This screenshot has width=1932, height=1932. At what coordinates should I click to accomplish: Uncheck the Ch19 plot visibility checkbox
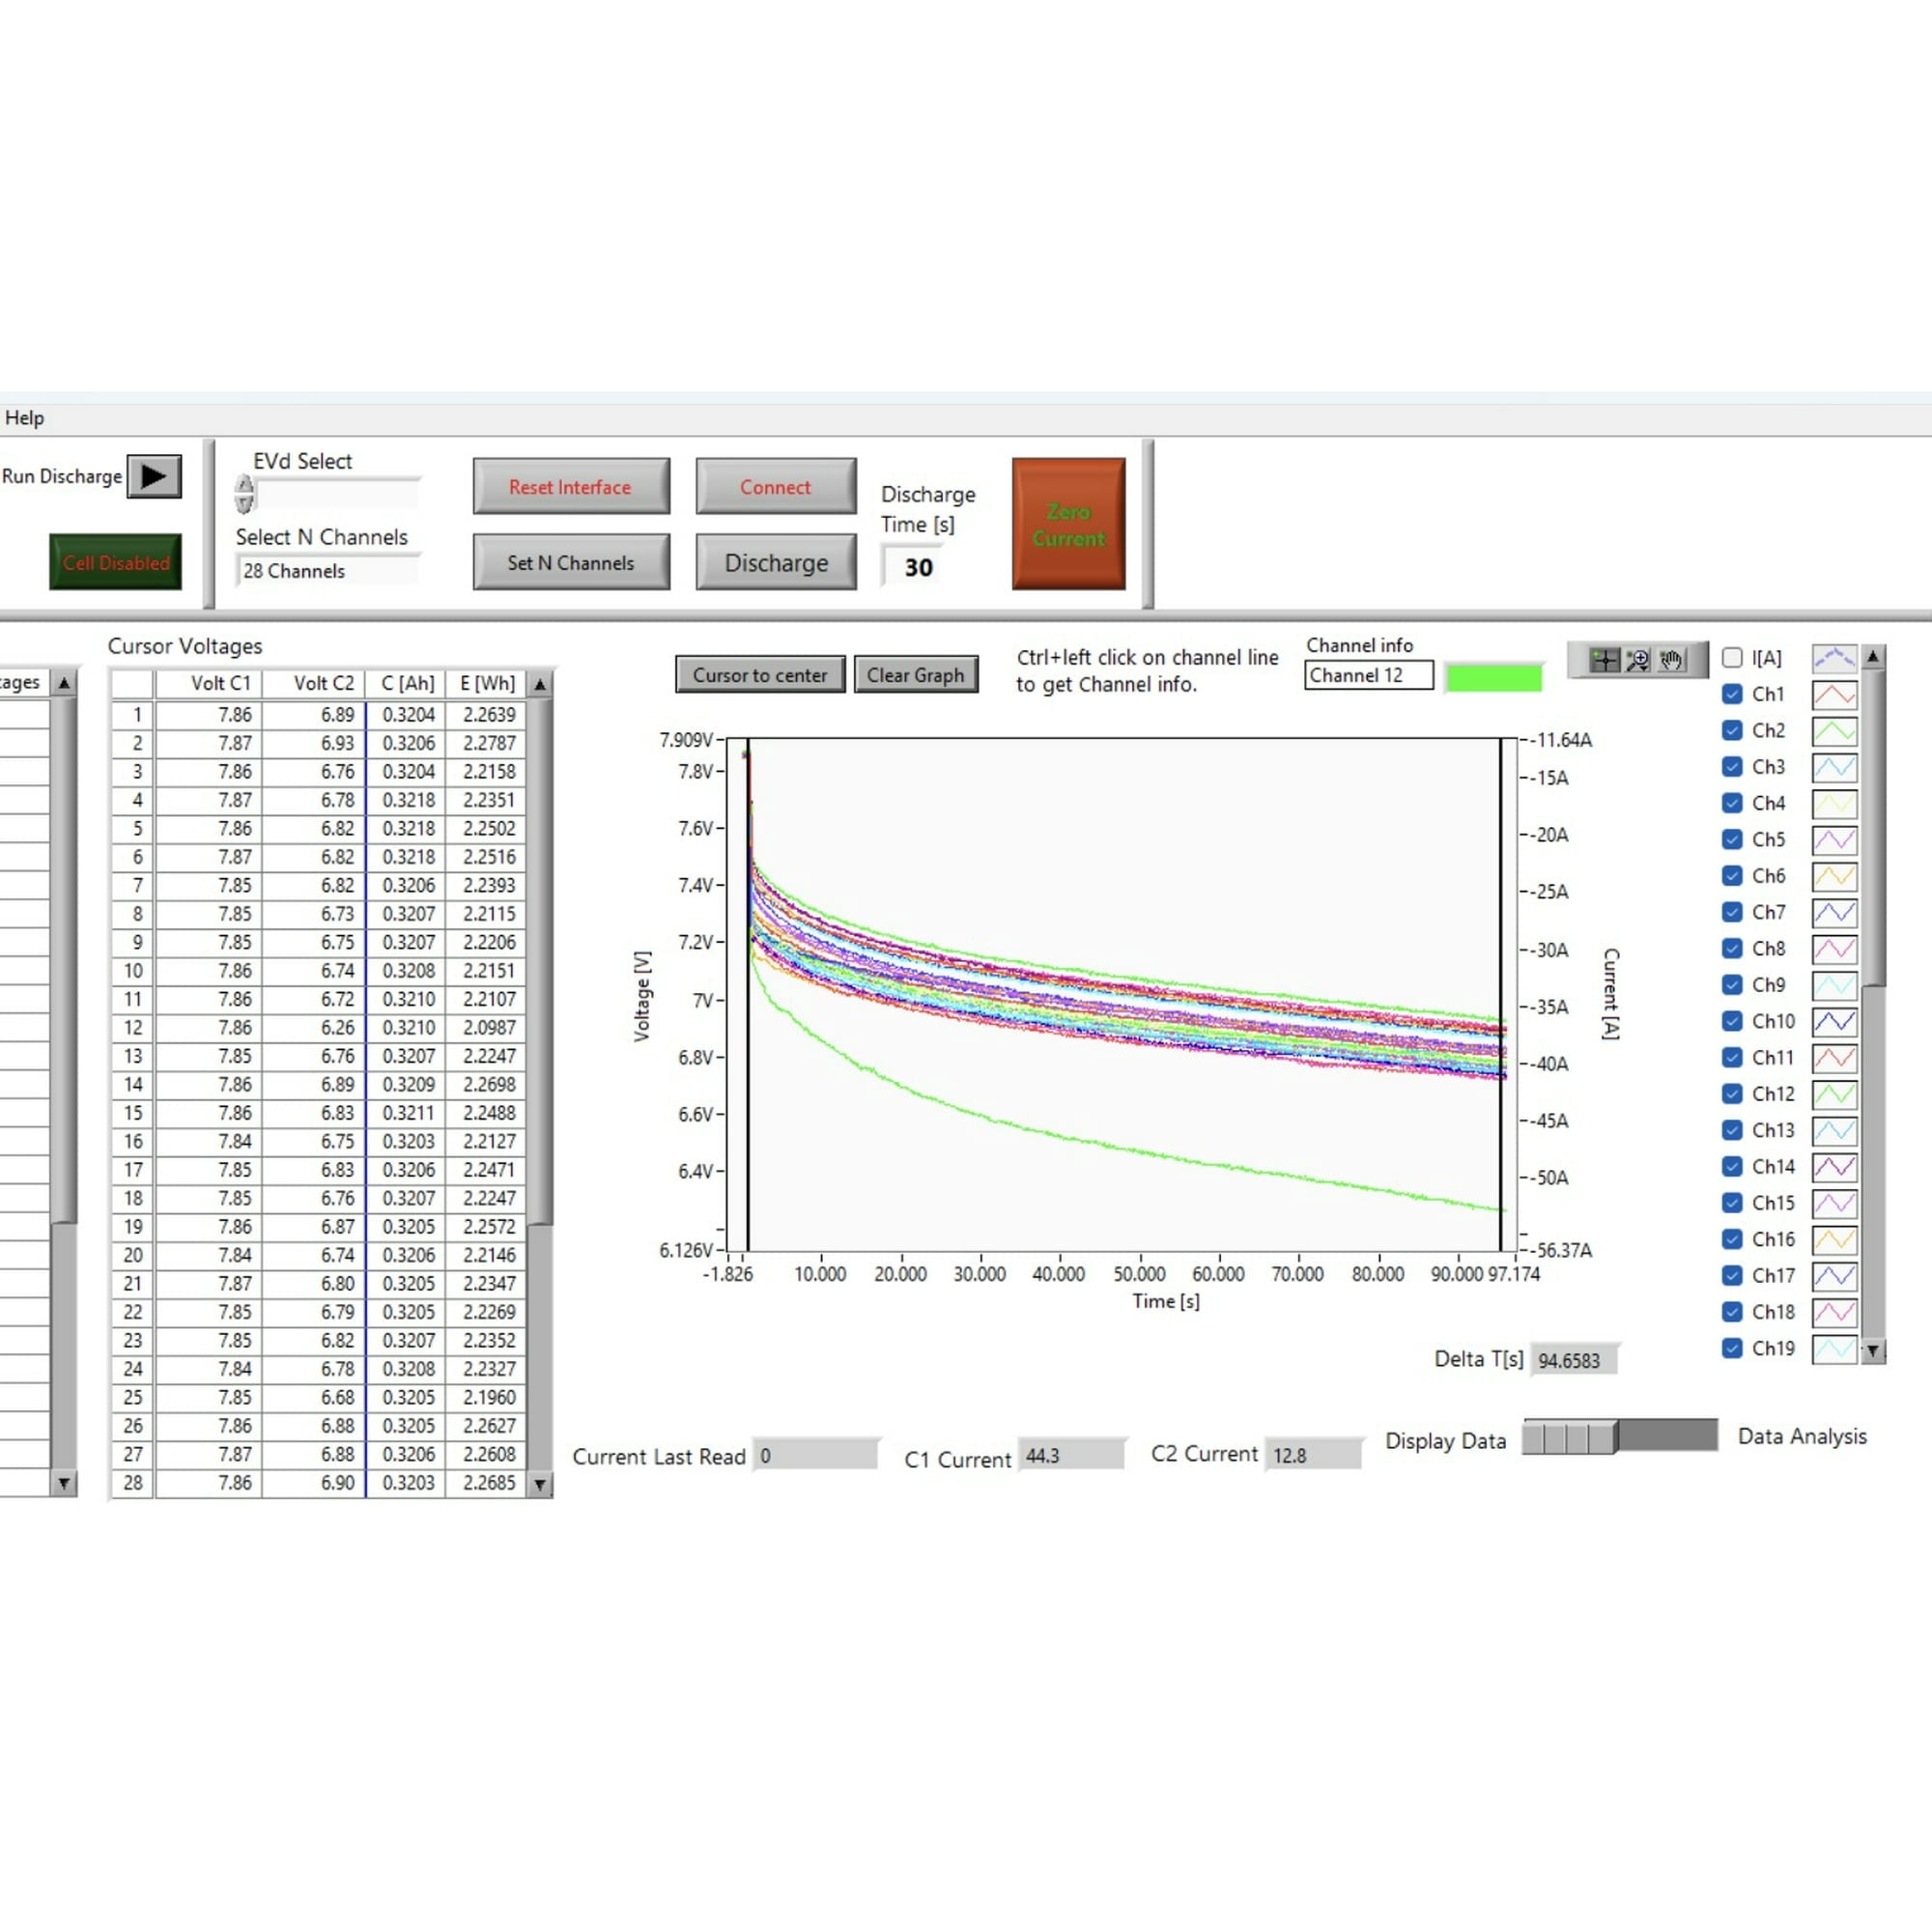coord(1732,1348)
